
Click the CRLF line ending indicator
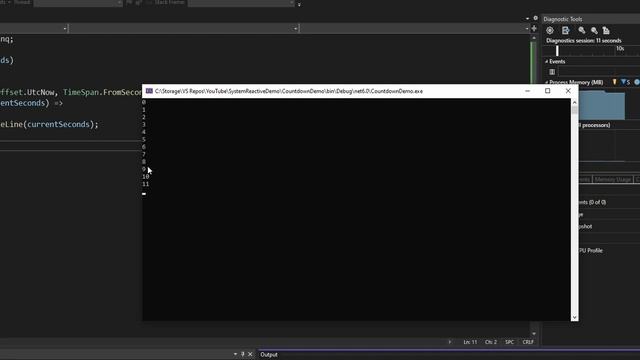coord(528,342)
